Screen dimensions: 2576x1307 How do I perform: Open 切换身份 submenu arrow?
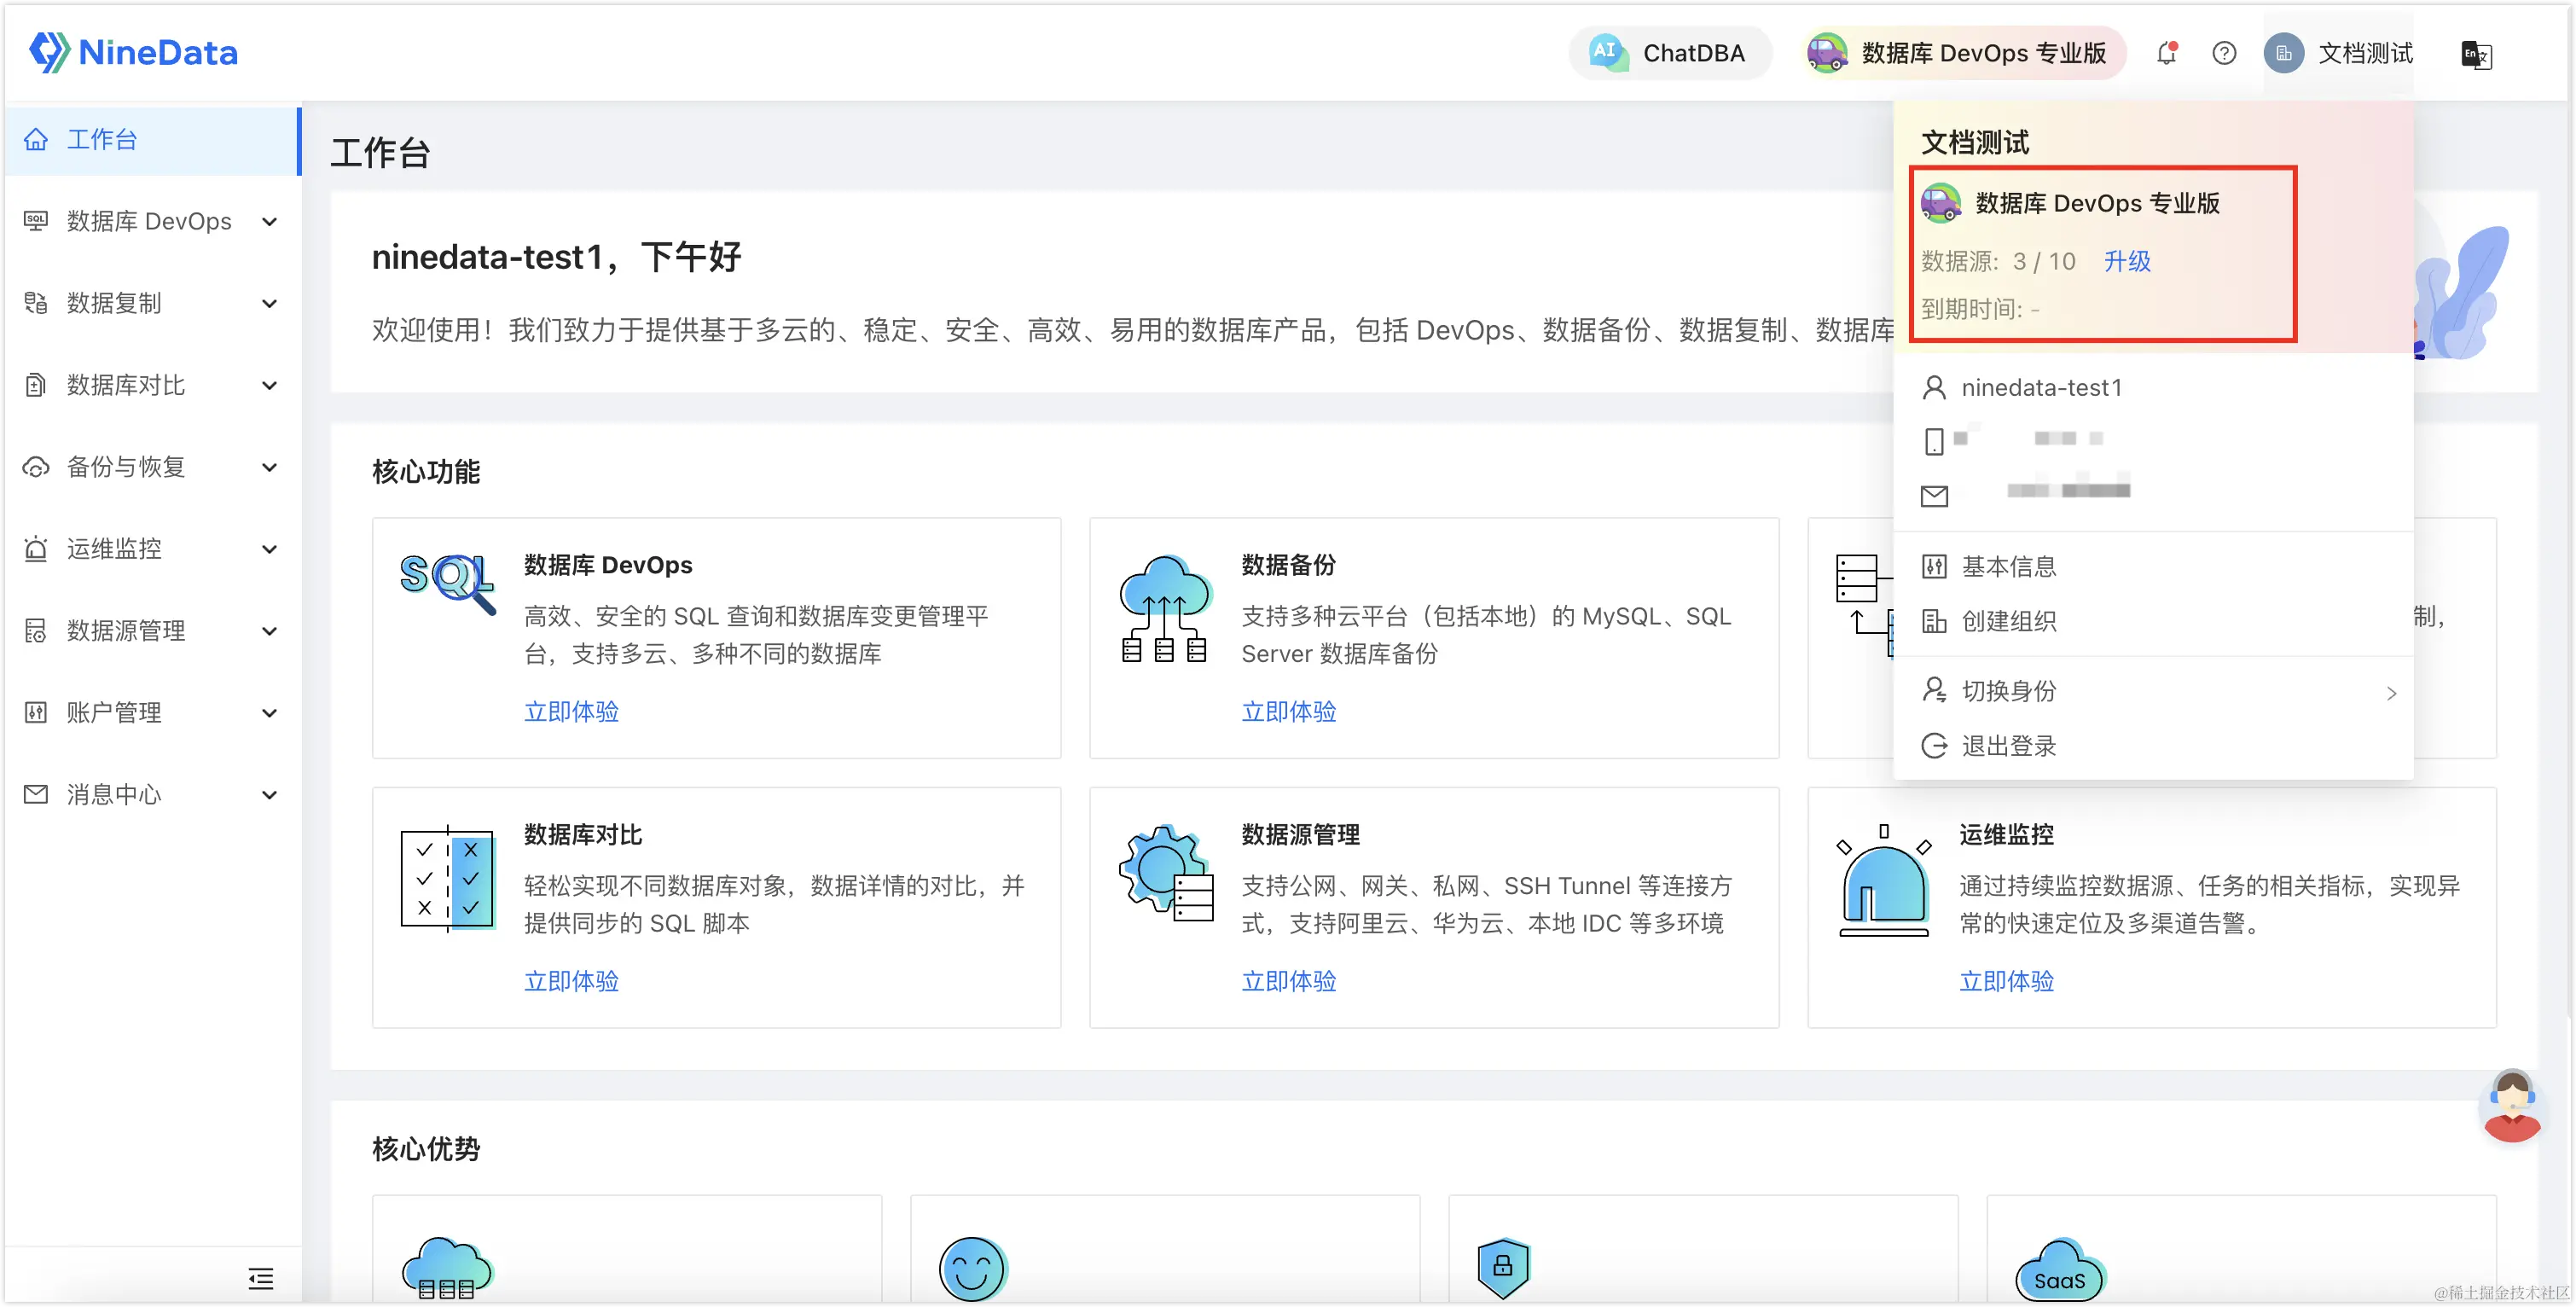tap(2391, 693)
